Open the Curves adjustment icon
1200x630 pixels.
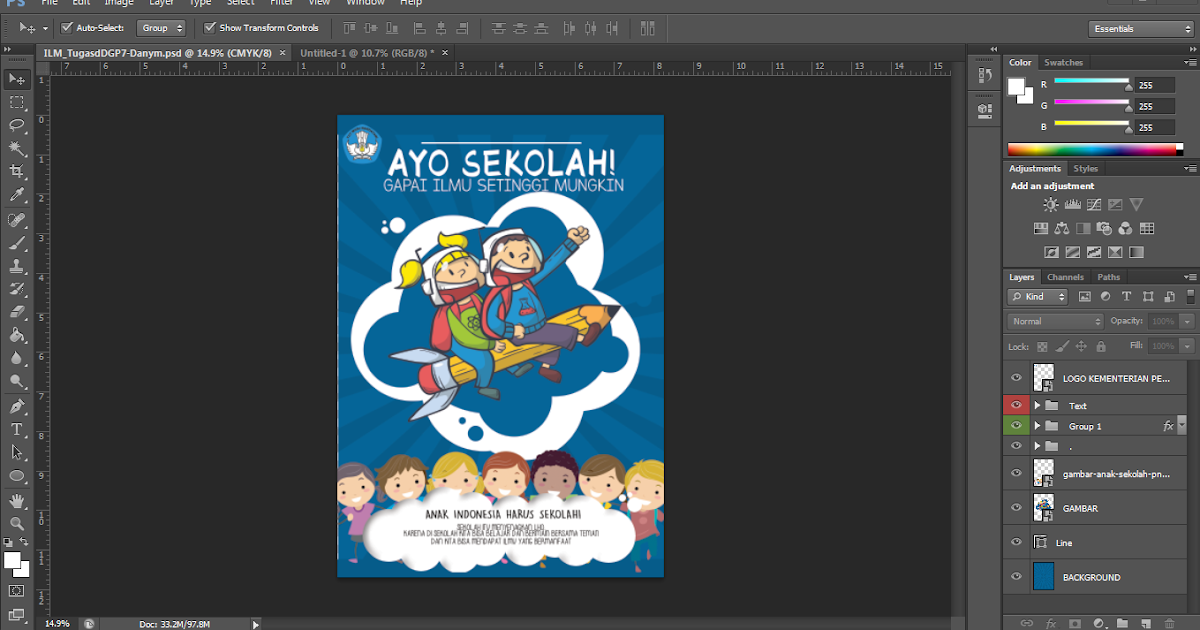coord(1094,204)
